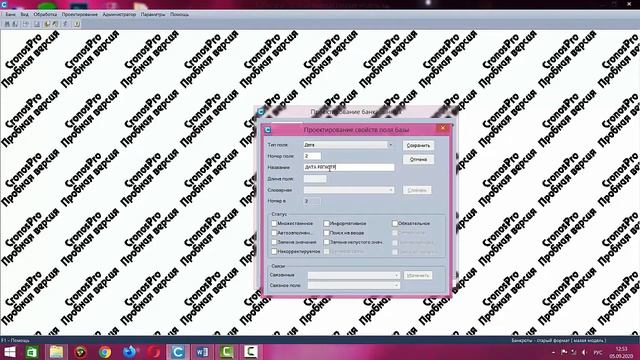The image size is (640, 360).
Task: Open File Explorer from the taskbar
Action: click(x=56, y=352)
